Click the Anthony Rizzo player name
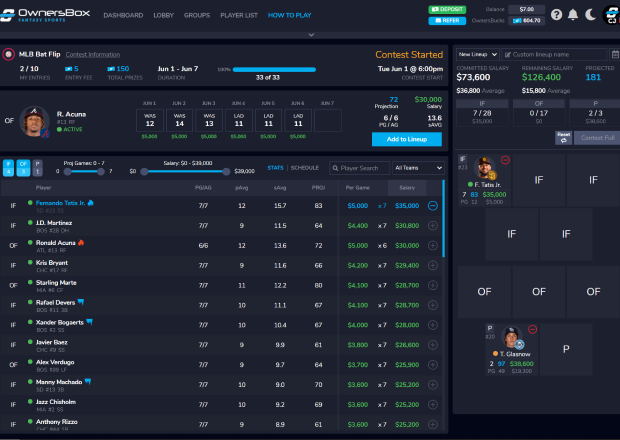 point(57,422)
